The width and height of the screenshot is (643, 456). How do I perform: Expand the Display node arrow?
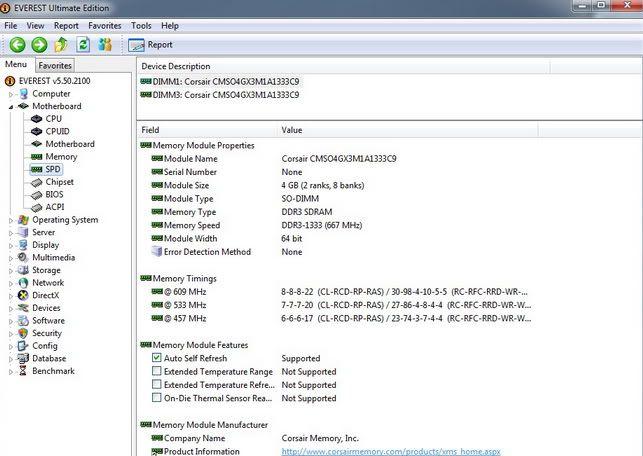click(x=11, y=246)
